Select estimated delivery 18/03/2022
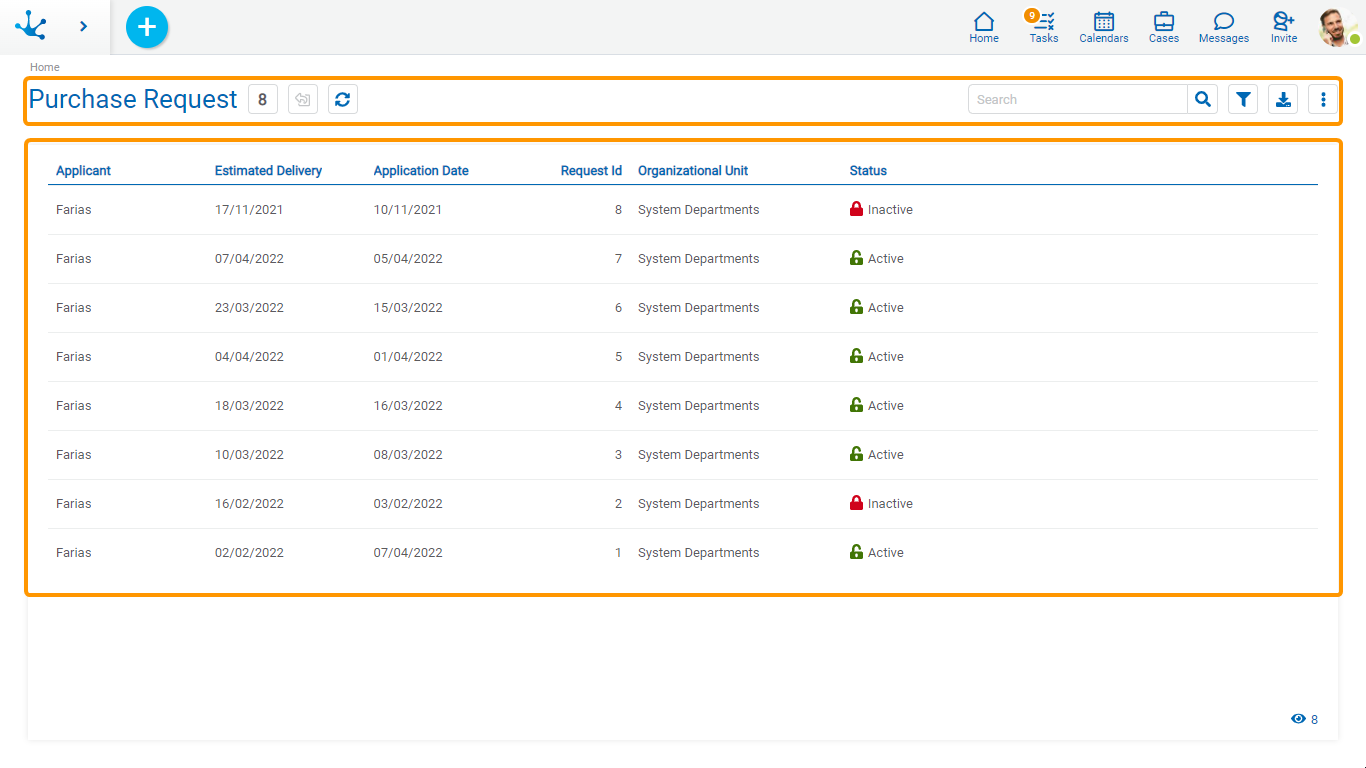The width and height of the screenshot is (1366, 768). [249, 406]
